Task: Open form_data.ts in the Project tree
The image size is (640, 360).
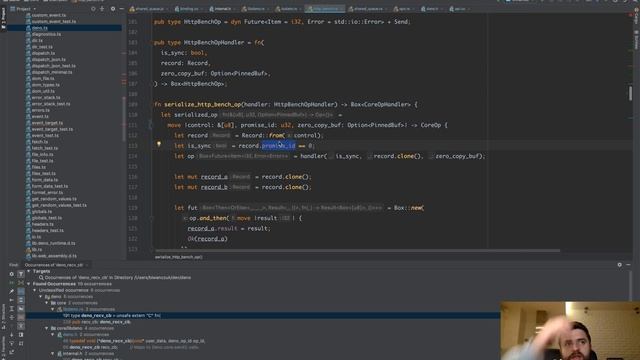Action: 44,180
